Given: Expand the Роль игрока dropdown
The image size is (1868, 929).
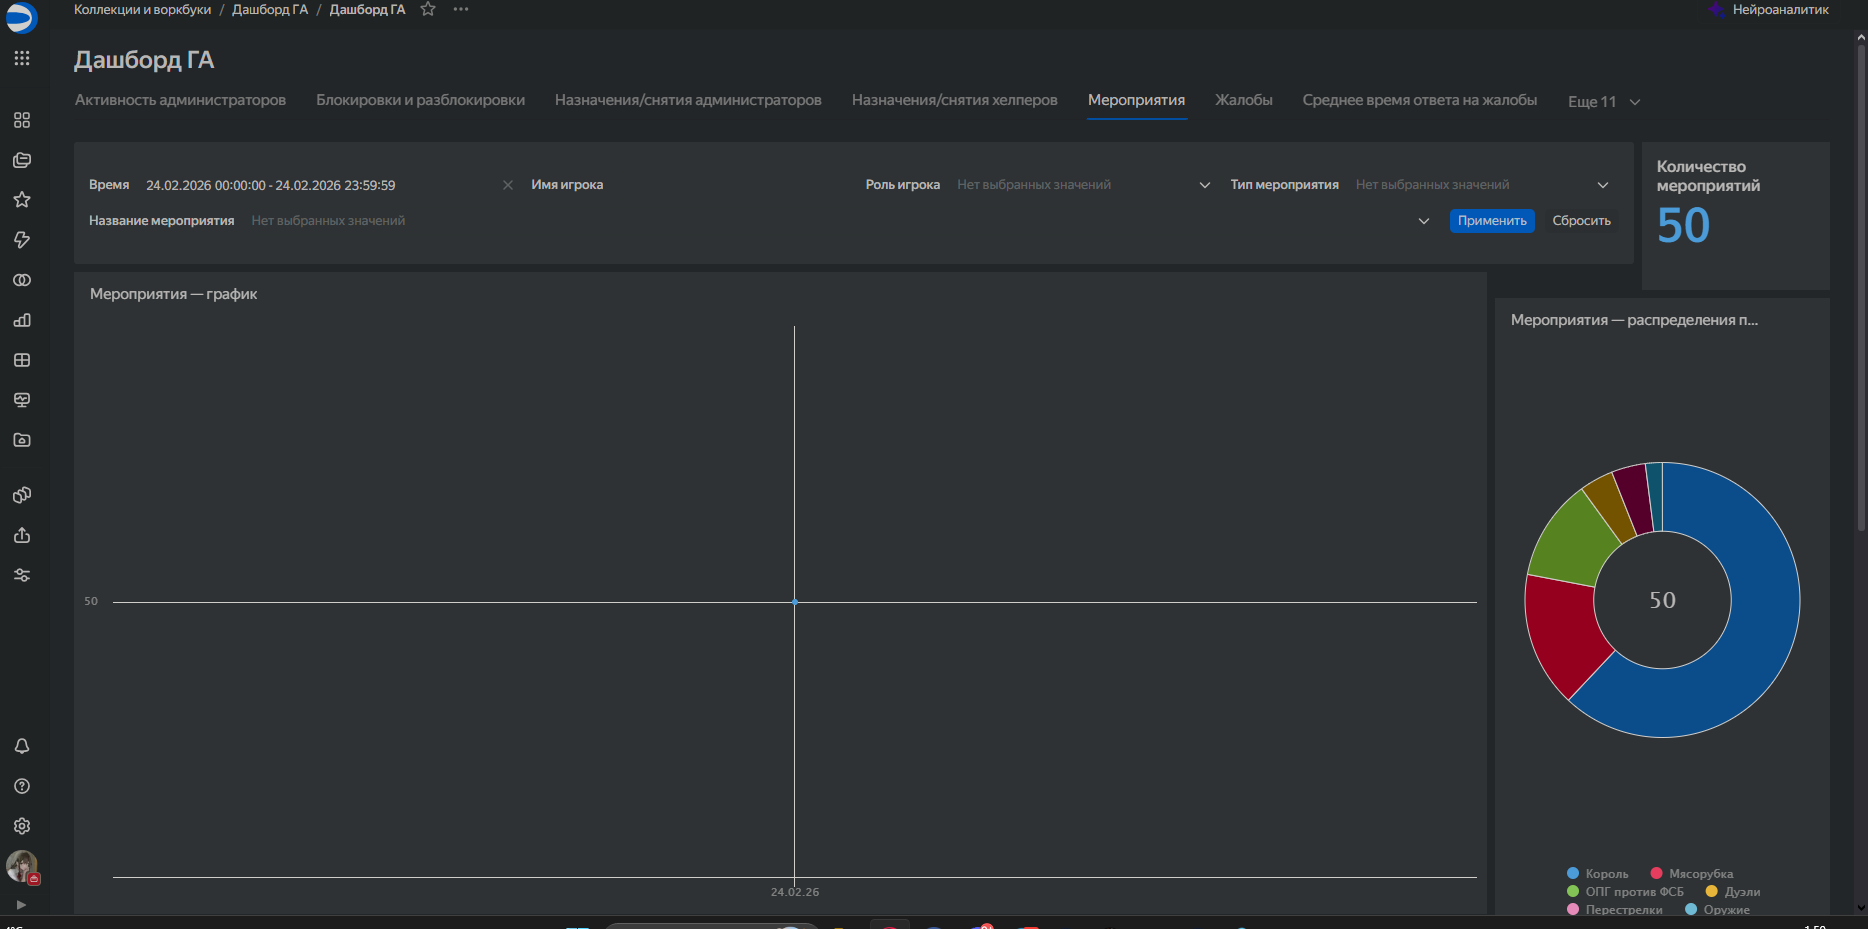Looking at the screenshot, I should pyautogui.click(x=1204, y=185).
